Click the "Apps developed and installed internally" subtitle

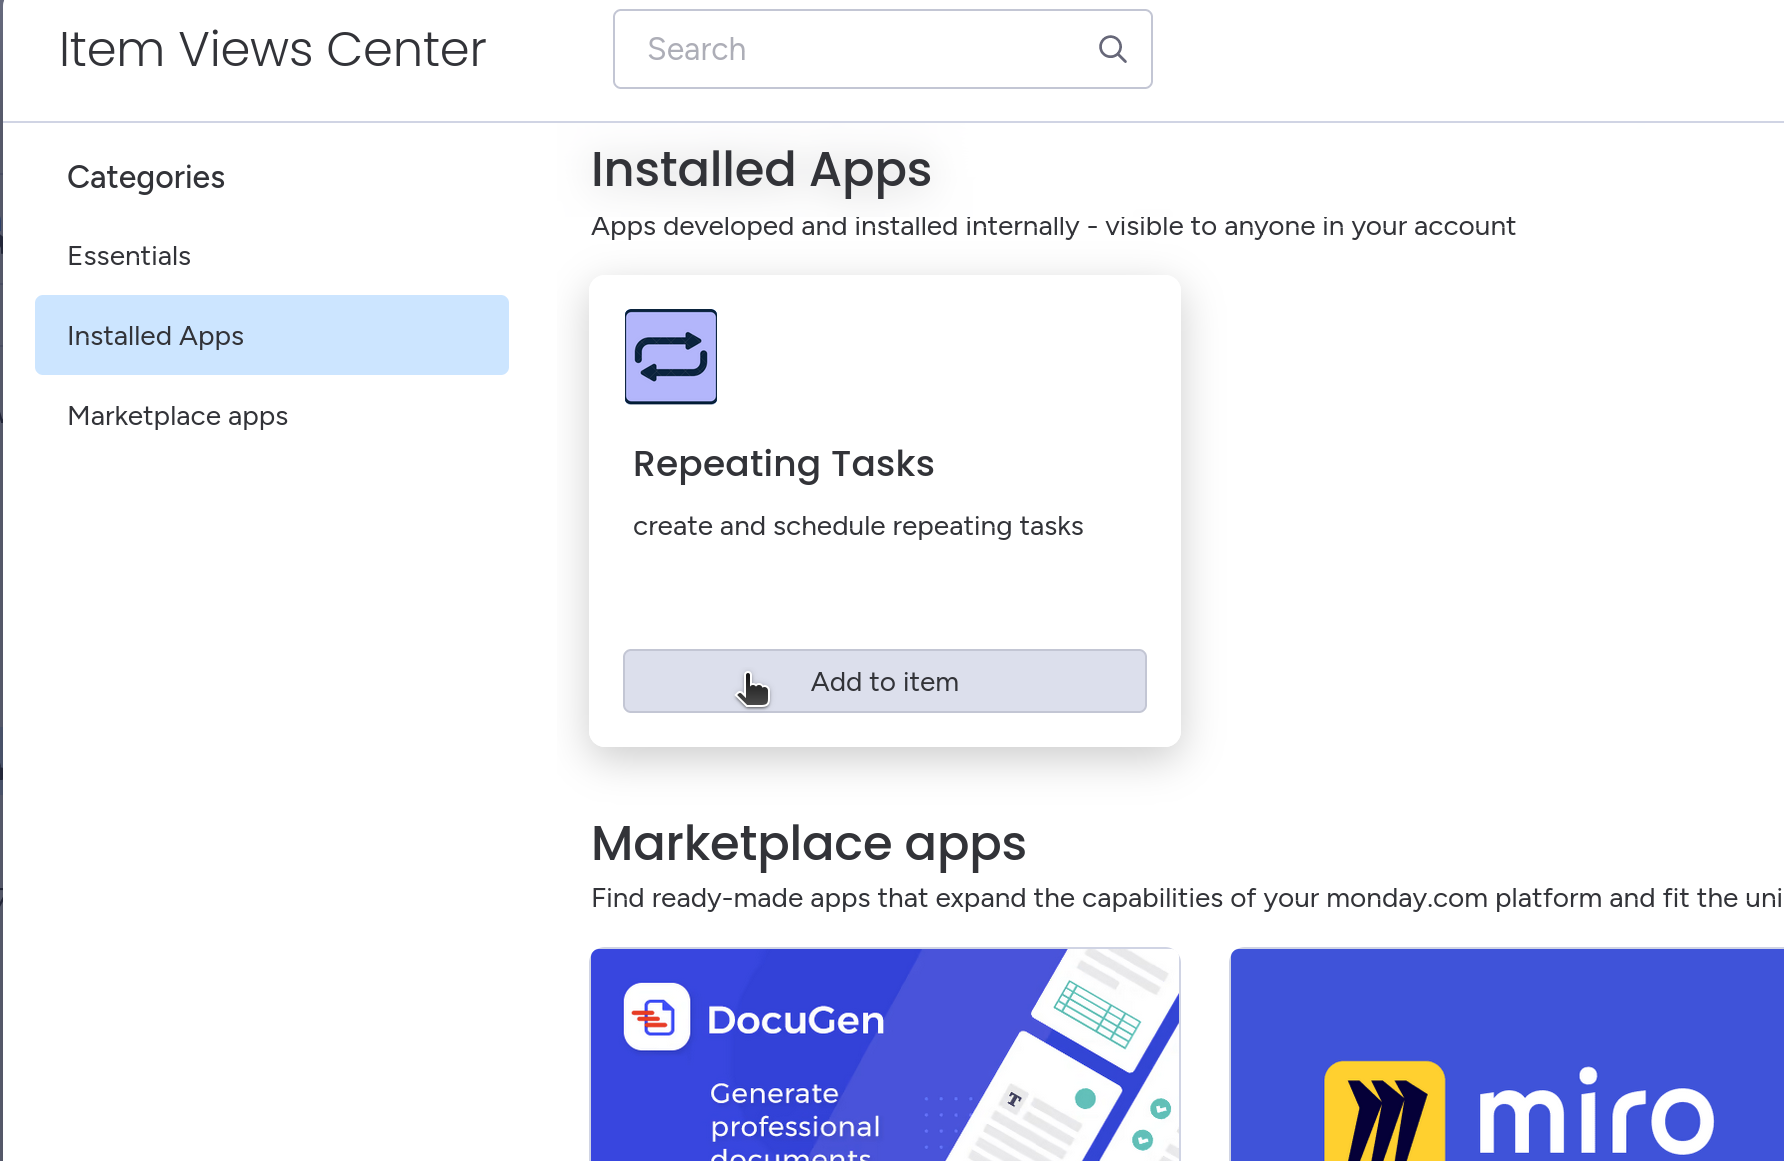tap(1052, 226)
